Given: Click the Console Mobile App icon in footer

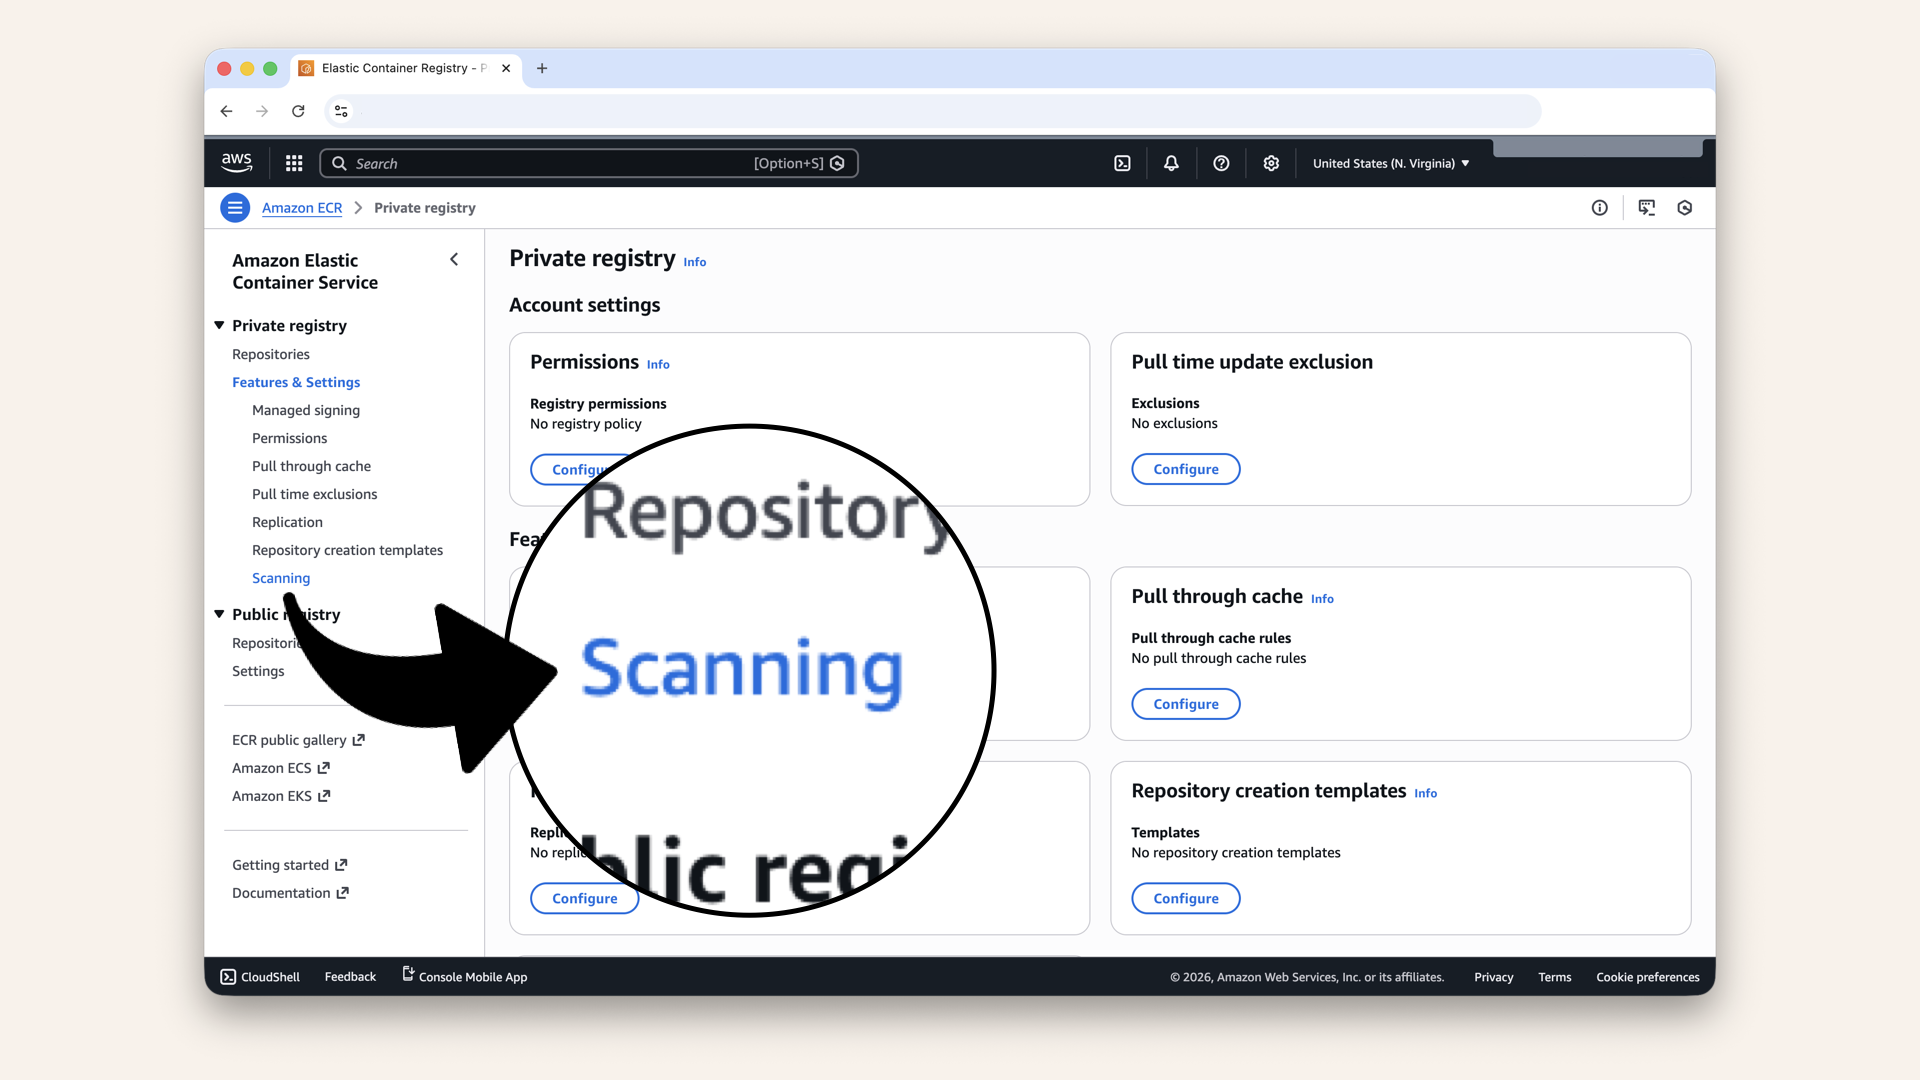Looking at the screenshot, I should [x=406, y=974].
